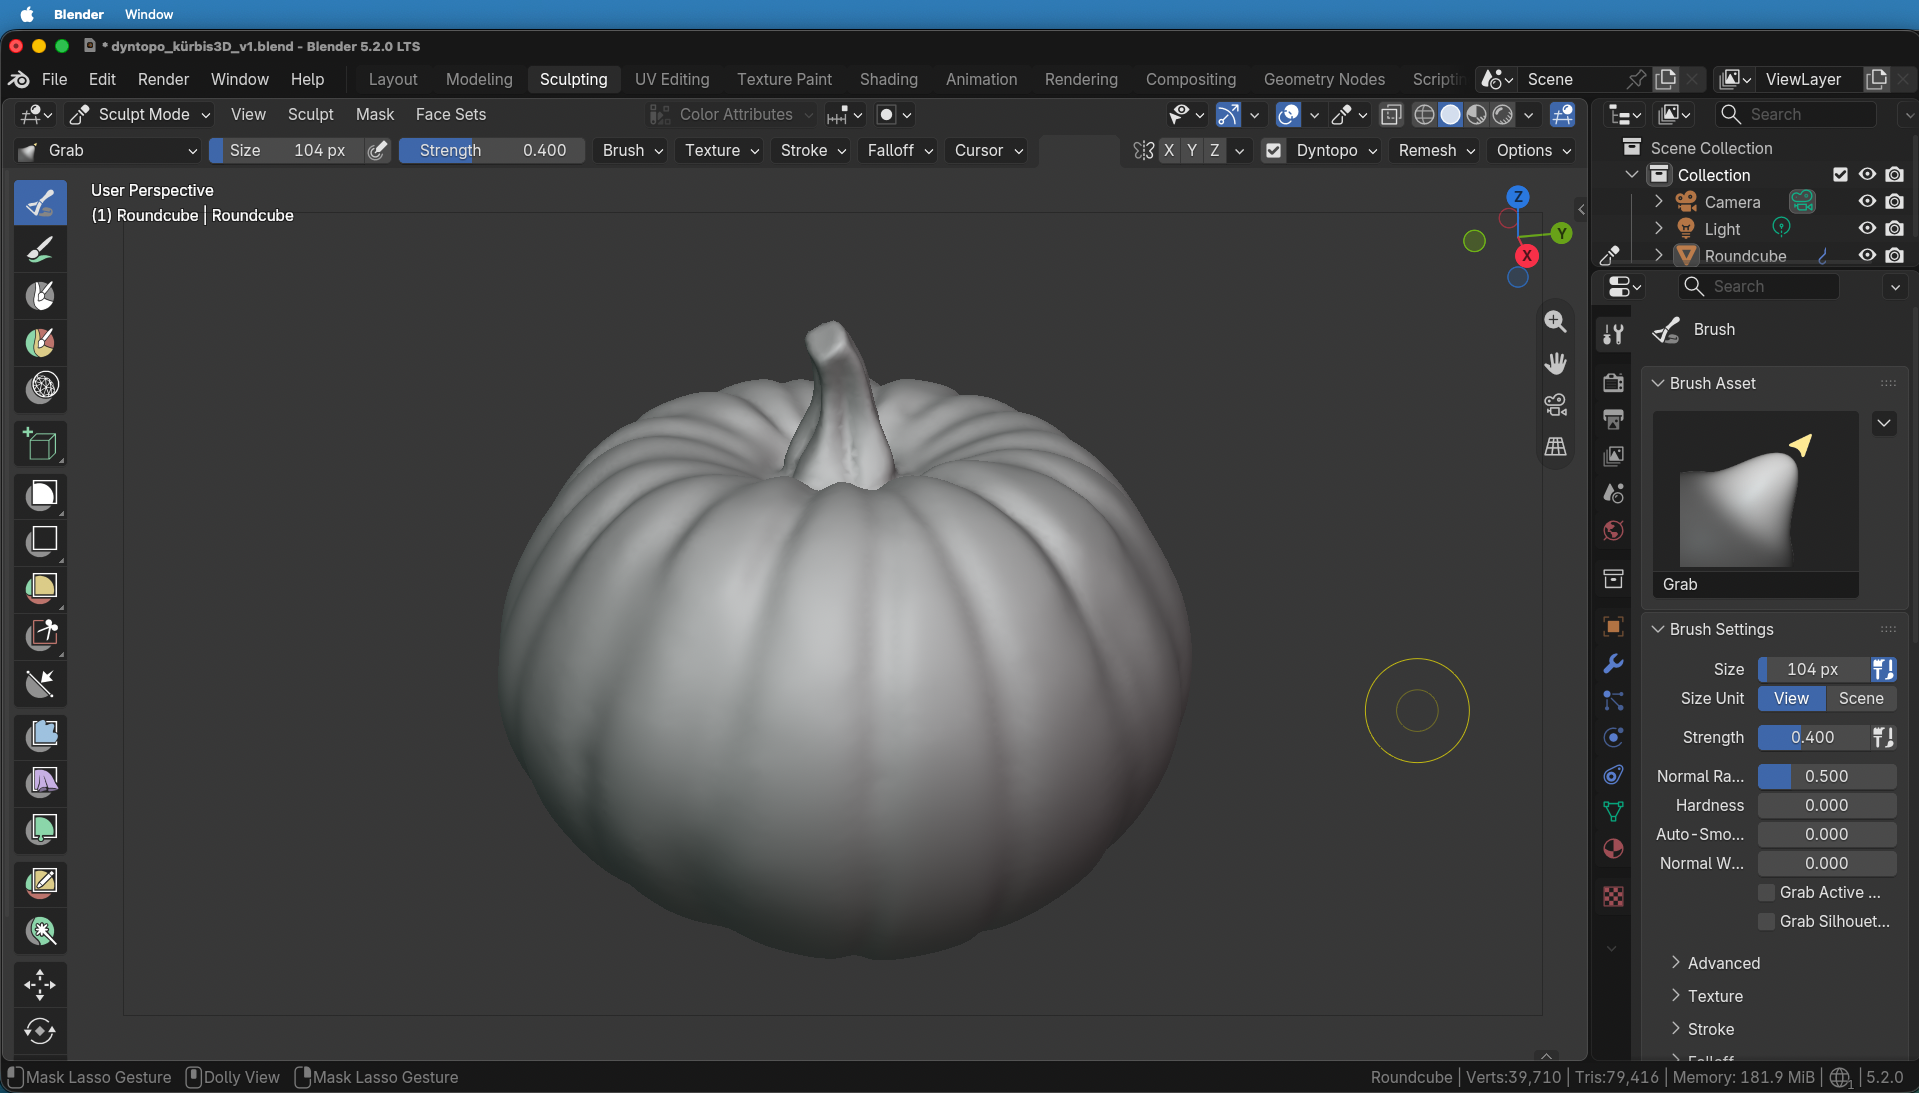Toggle the camera view icon
The image size is (1919, 1093).
click(1555, 405)
